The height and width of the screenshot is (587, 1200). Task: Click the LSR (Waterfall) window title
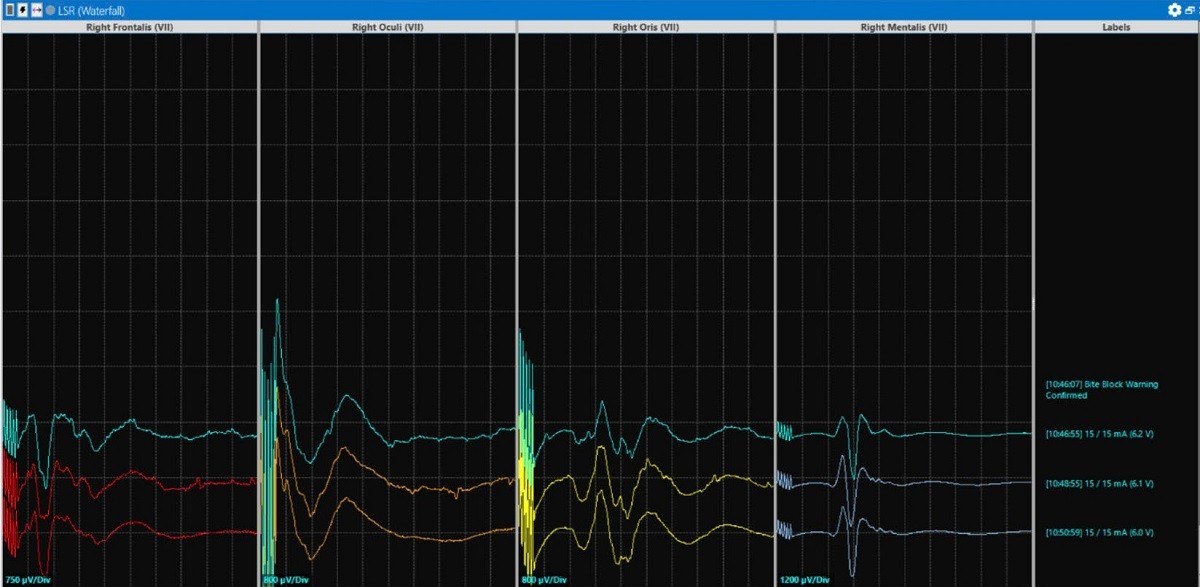[91, 10]
